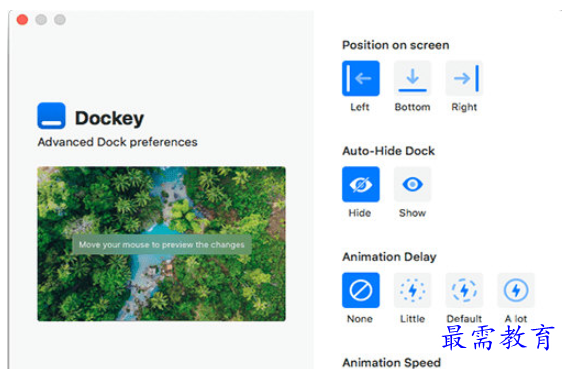Viewport: 563px width, 369px height.
Task: Set Dock position to Bottom
Action: coord(412,78)
